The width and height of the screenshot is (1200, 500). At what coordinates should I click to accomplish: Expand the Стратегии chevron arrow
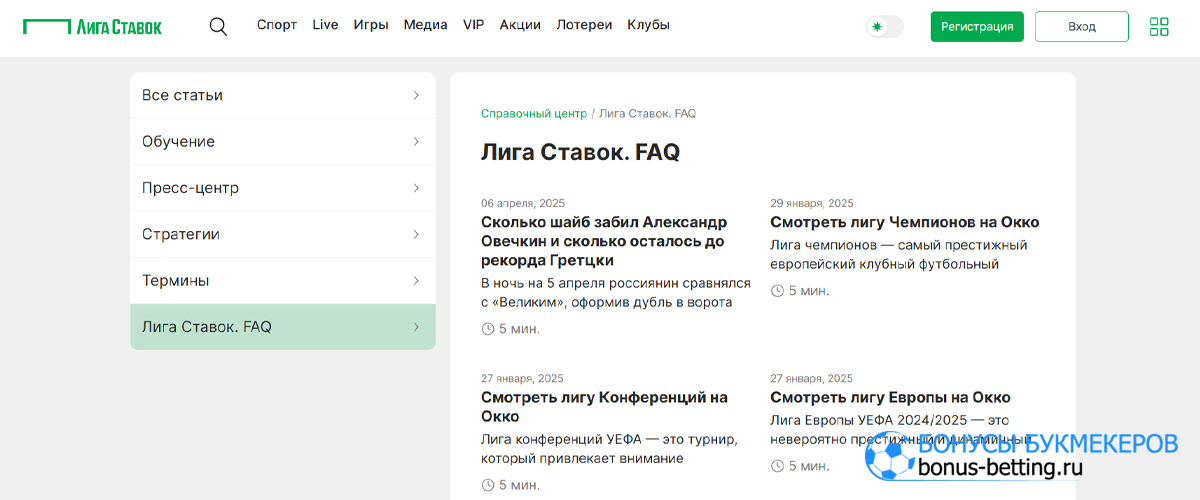[416, 234]
